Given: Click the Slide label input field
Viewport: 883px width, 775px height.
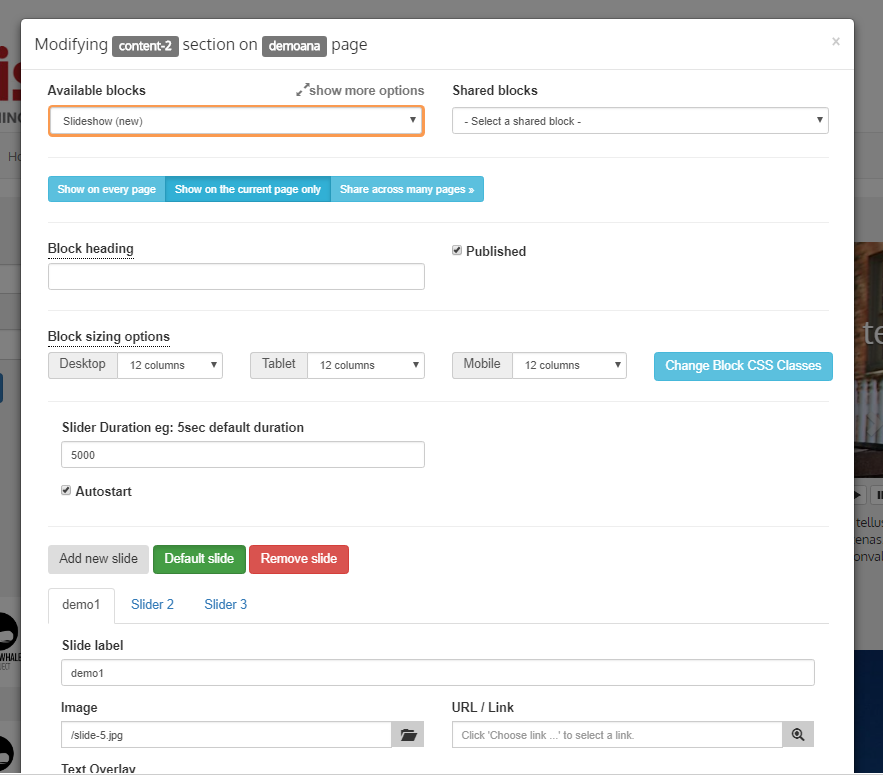Looking at the screenshot, I should 438,672.
